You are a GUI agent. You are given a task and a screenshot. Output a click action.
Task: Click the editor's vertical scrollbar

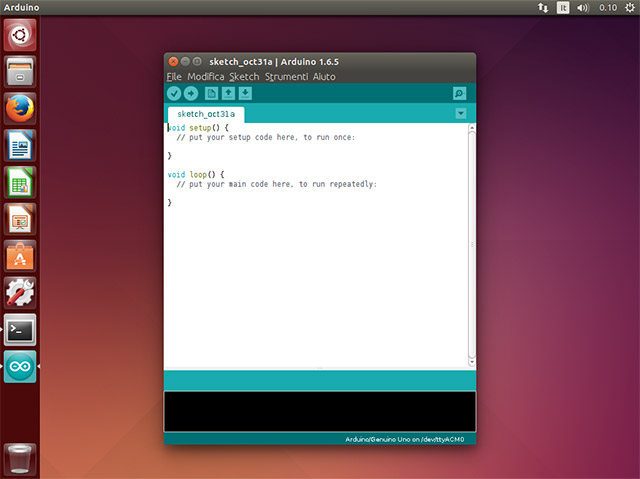(472, 245)
